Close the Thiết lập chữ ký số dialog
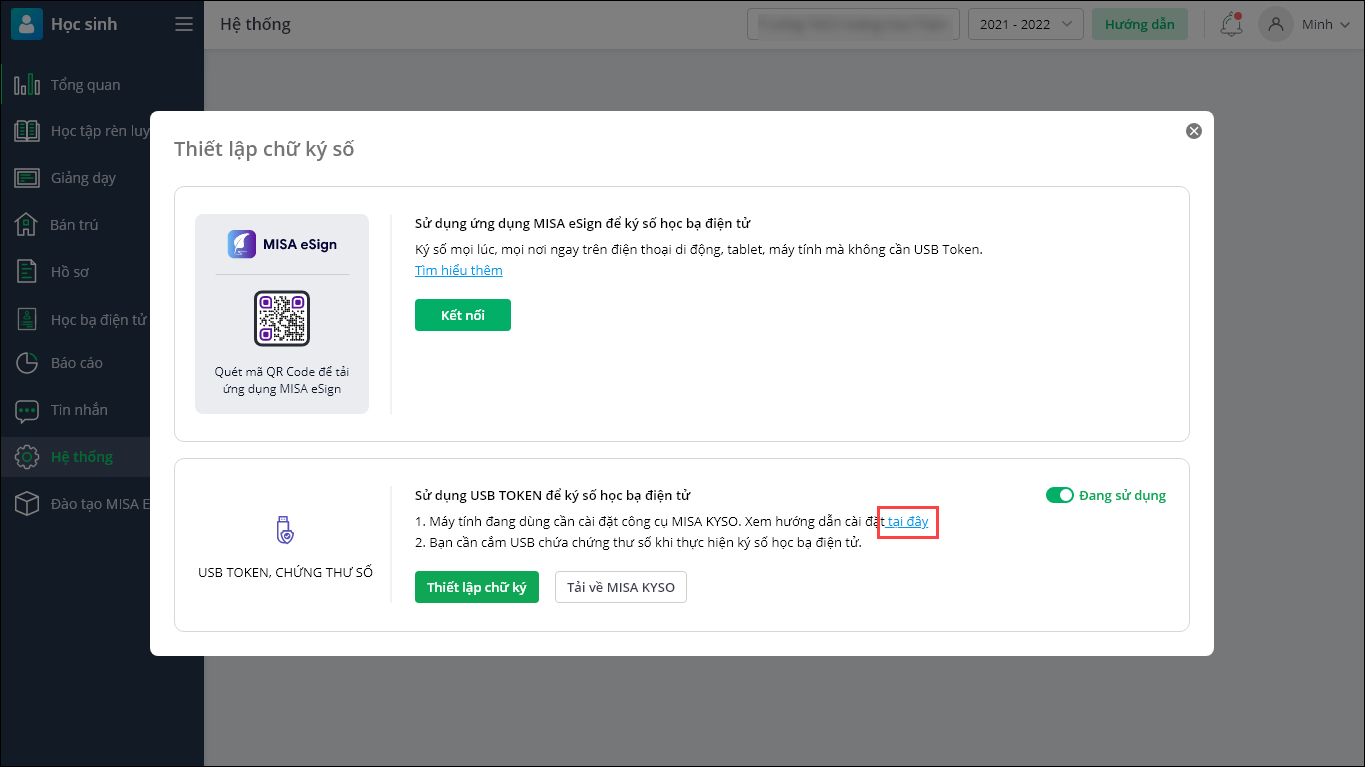The width and height of the screenshot is (1365, 767). (1193, 131)
